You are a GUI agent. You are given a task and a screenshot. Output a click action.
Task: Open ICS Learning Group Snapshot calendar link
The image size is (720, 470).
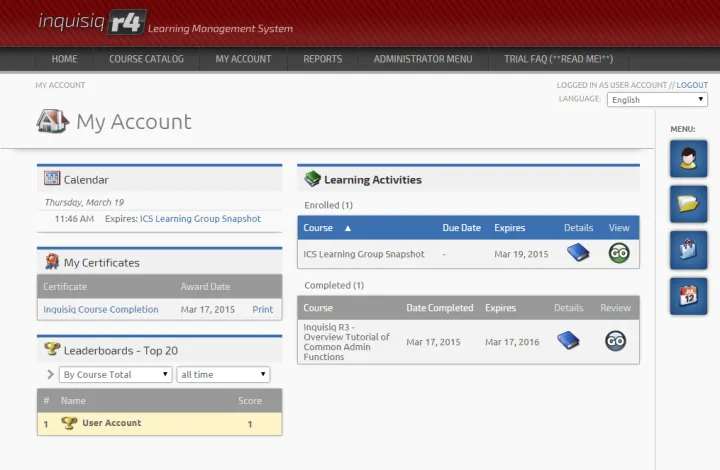(x=200, y=219)
